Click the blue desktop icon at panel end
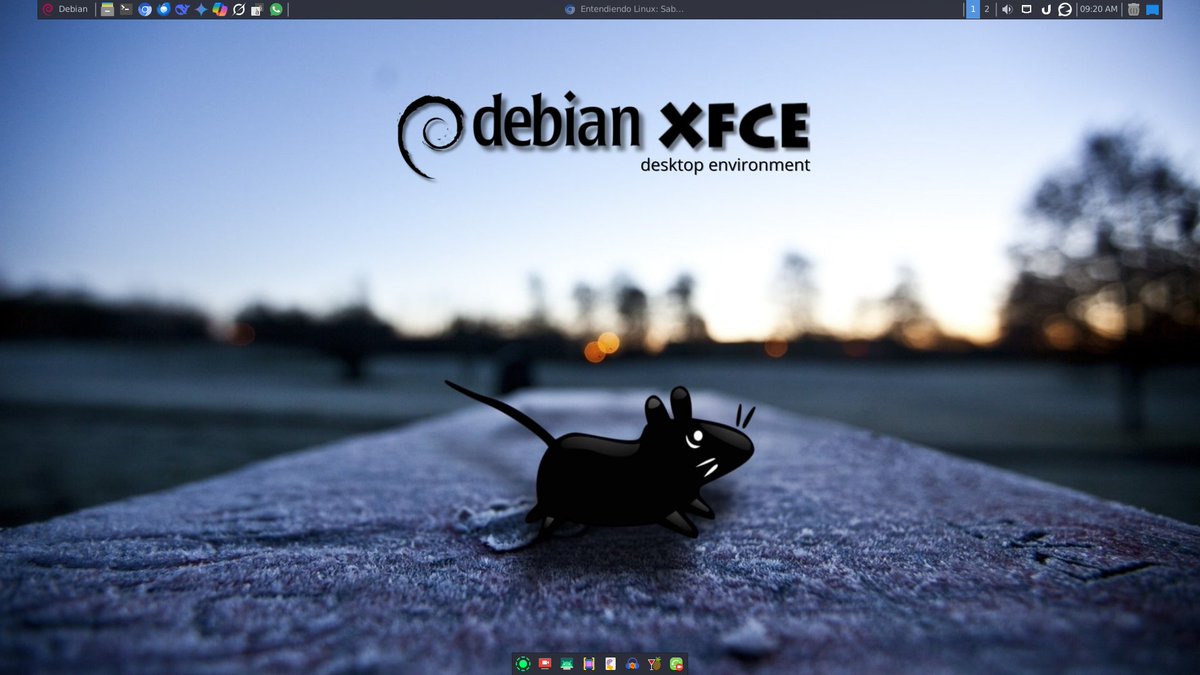This screenshot has width=1200, height=675. click(x=1152, y=9)
